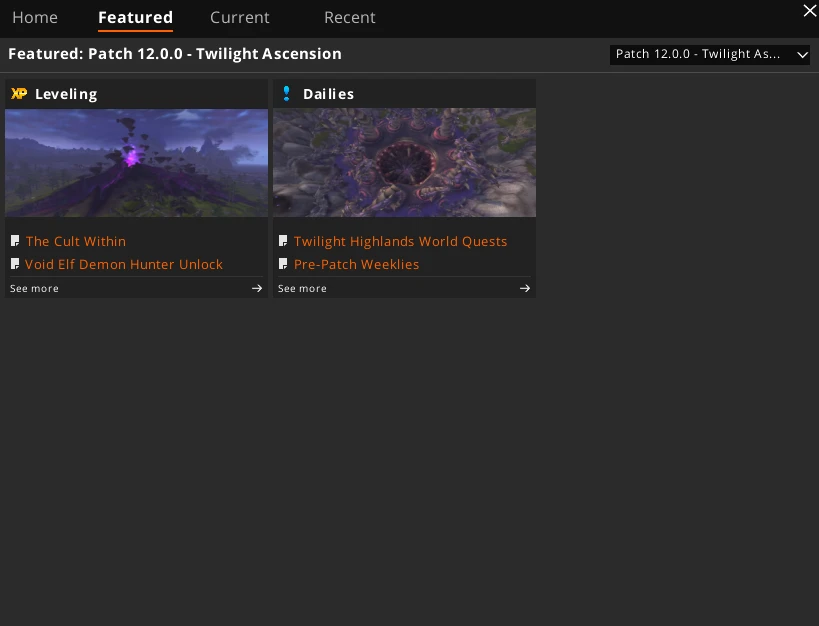Click the See more arrow in Dailies card
819x626 pixels.
(x=525, y=288)
